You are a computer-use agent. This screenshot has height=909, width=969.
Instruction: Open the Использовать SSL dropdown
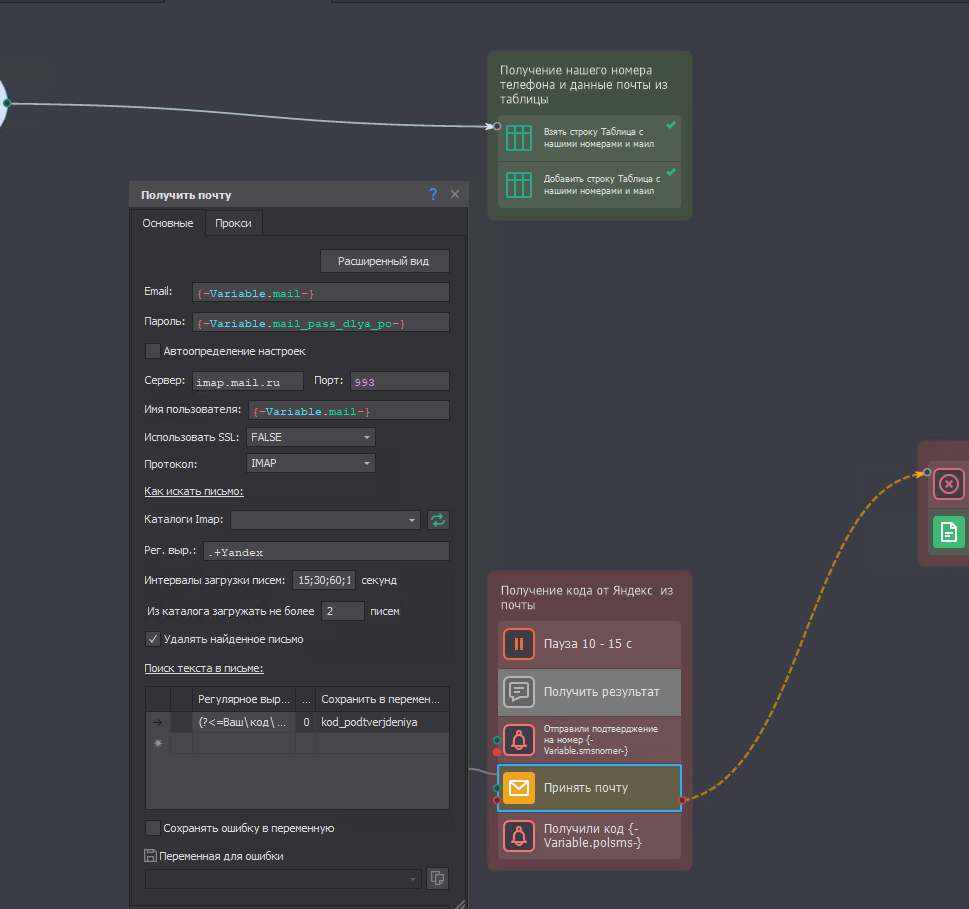click(x=310, y=437)
